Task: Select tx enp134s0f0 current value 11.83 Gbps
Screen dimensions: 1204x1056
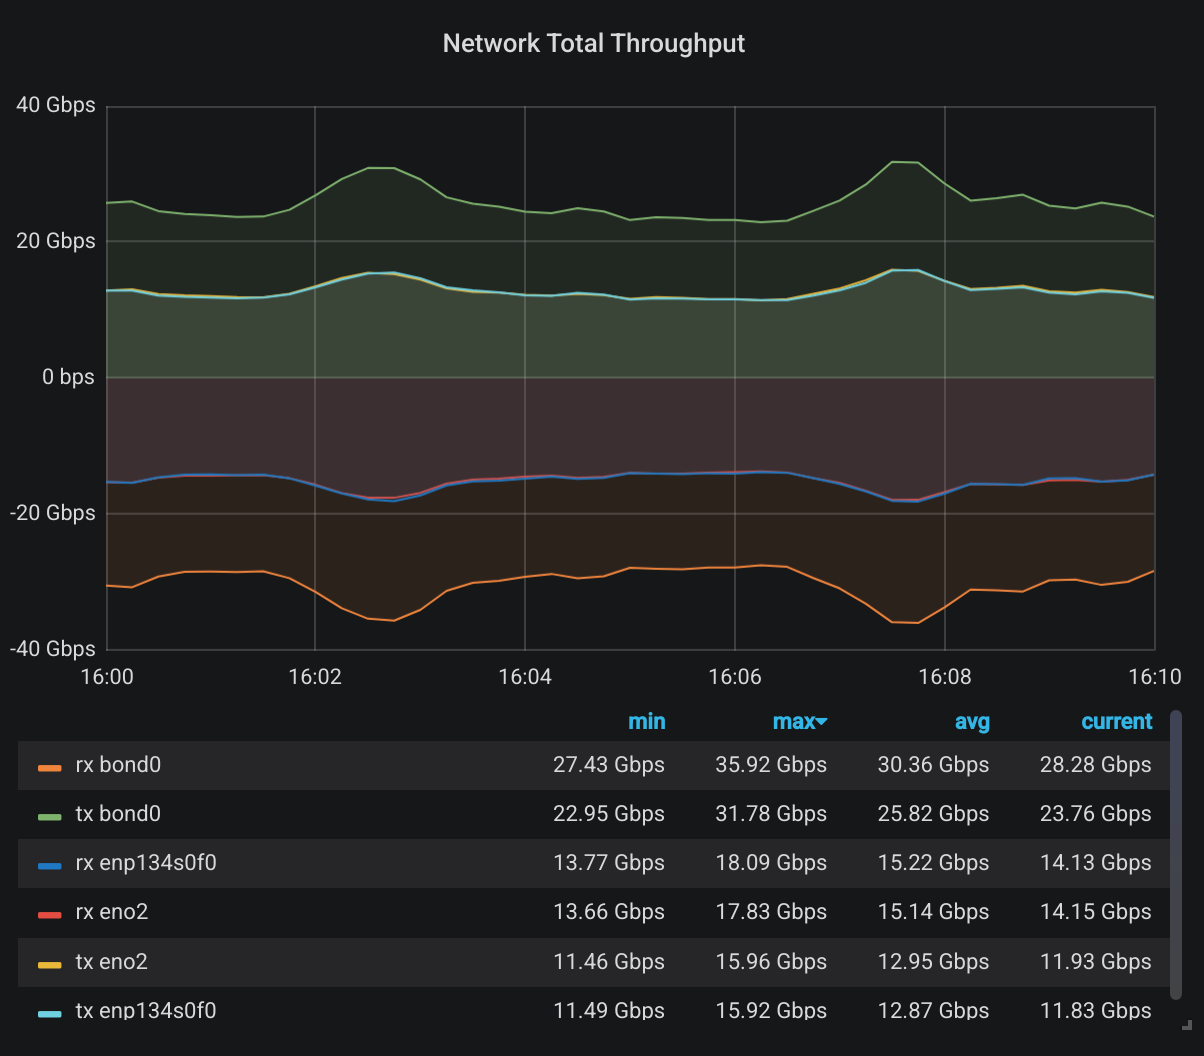Action: pyautogui.click(x=1096, y=1011)
